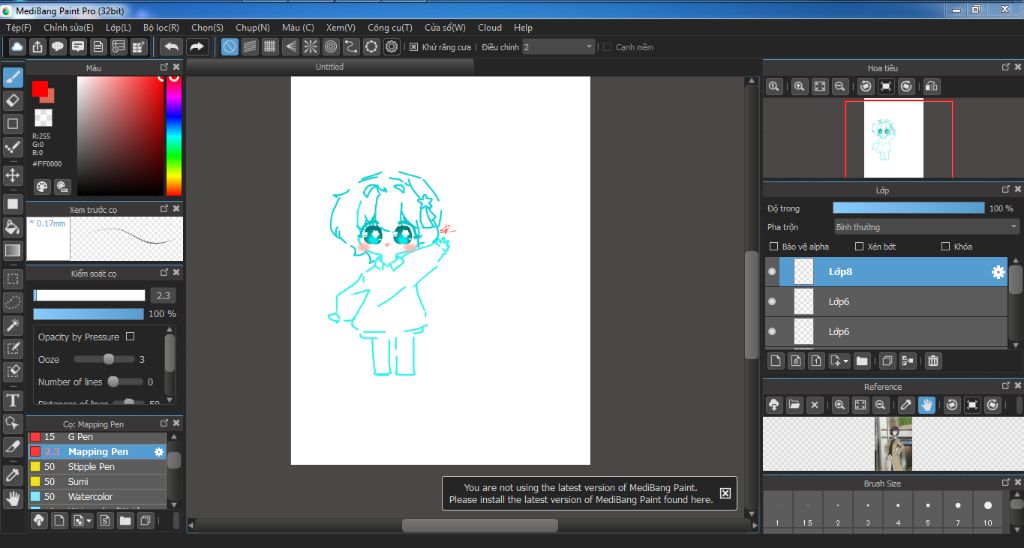
Task: Toggle Cạnh mềm checkbox
Action: coord(607,47)
